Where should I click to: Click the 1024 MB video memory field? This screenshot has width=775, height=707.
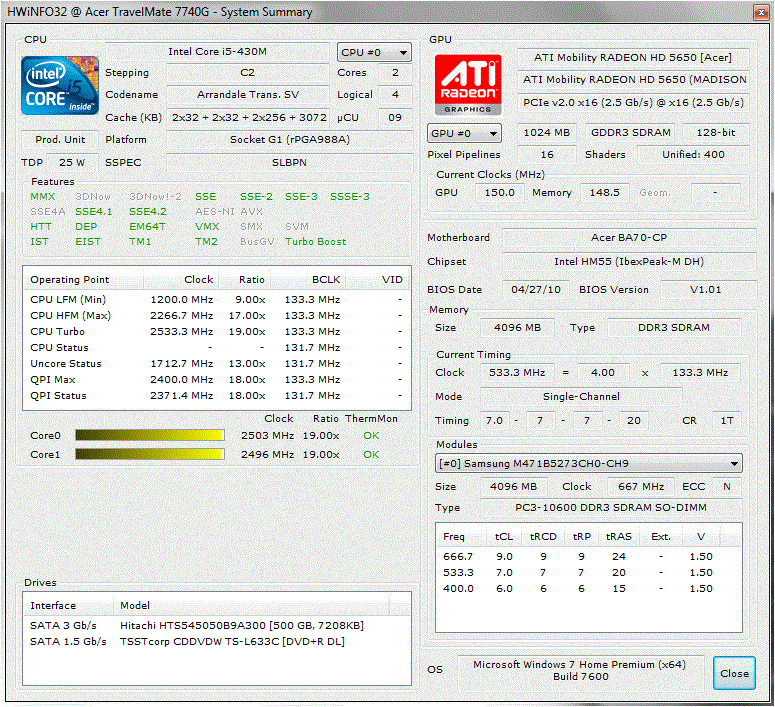coord(547,133)
